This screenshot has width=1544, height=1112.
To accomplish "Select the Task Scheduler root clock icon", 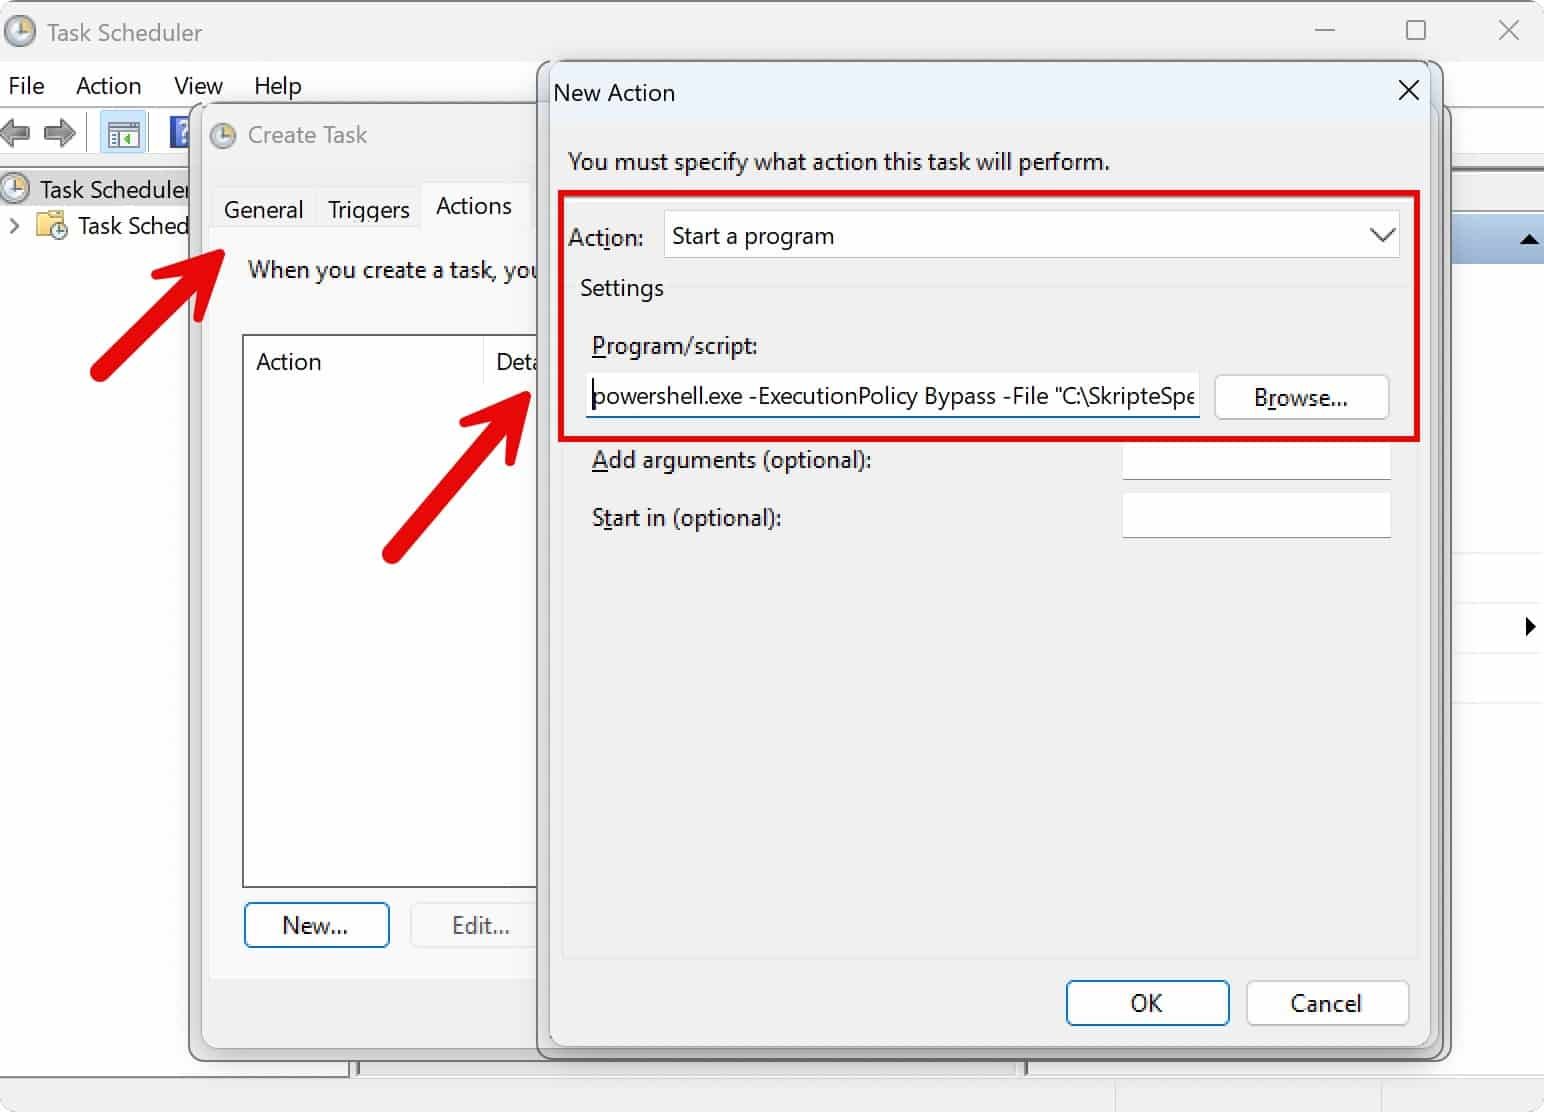I will click(x=15, y=188).
